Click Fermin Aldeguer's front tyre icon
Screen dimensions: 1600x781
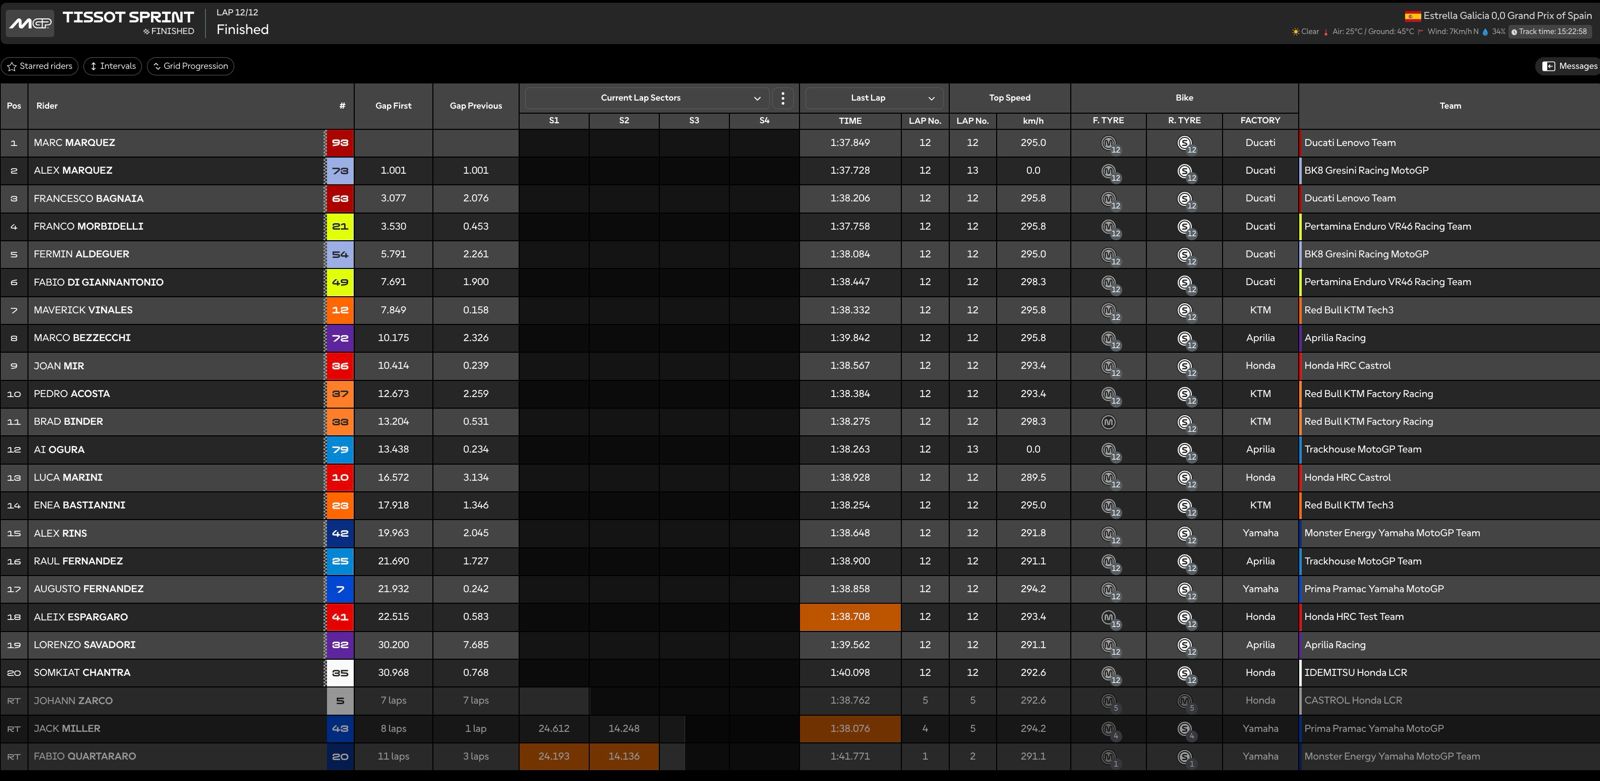pyautogui.click(x=1109, y=255)
